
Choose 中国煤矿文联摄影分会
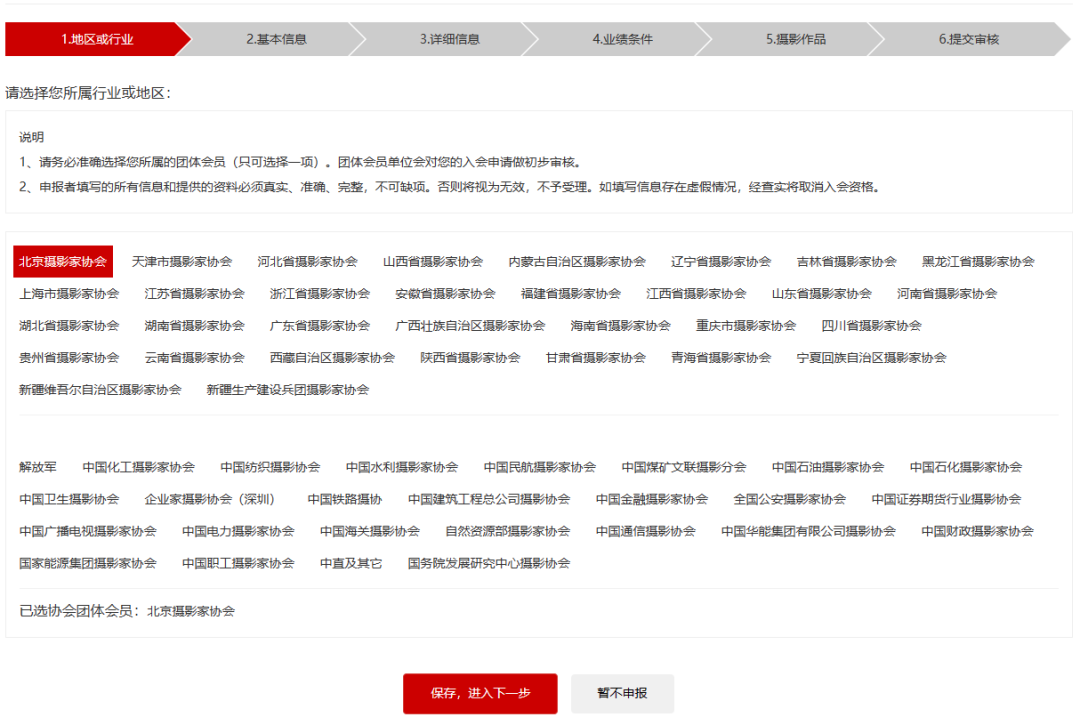[683, 467]
